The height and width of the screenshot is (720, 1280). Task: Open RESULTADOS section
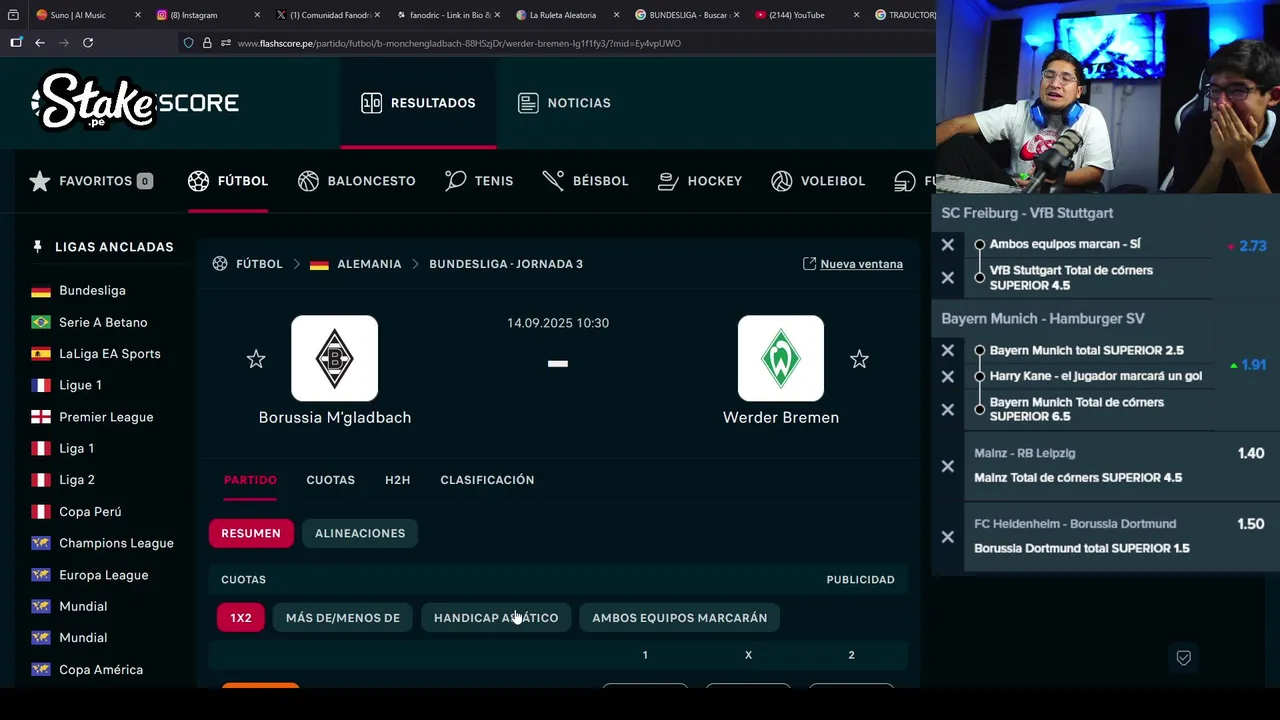418,103
